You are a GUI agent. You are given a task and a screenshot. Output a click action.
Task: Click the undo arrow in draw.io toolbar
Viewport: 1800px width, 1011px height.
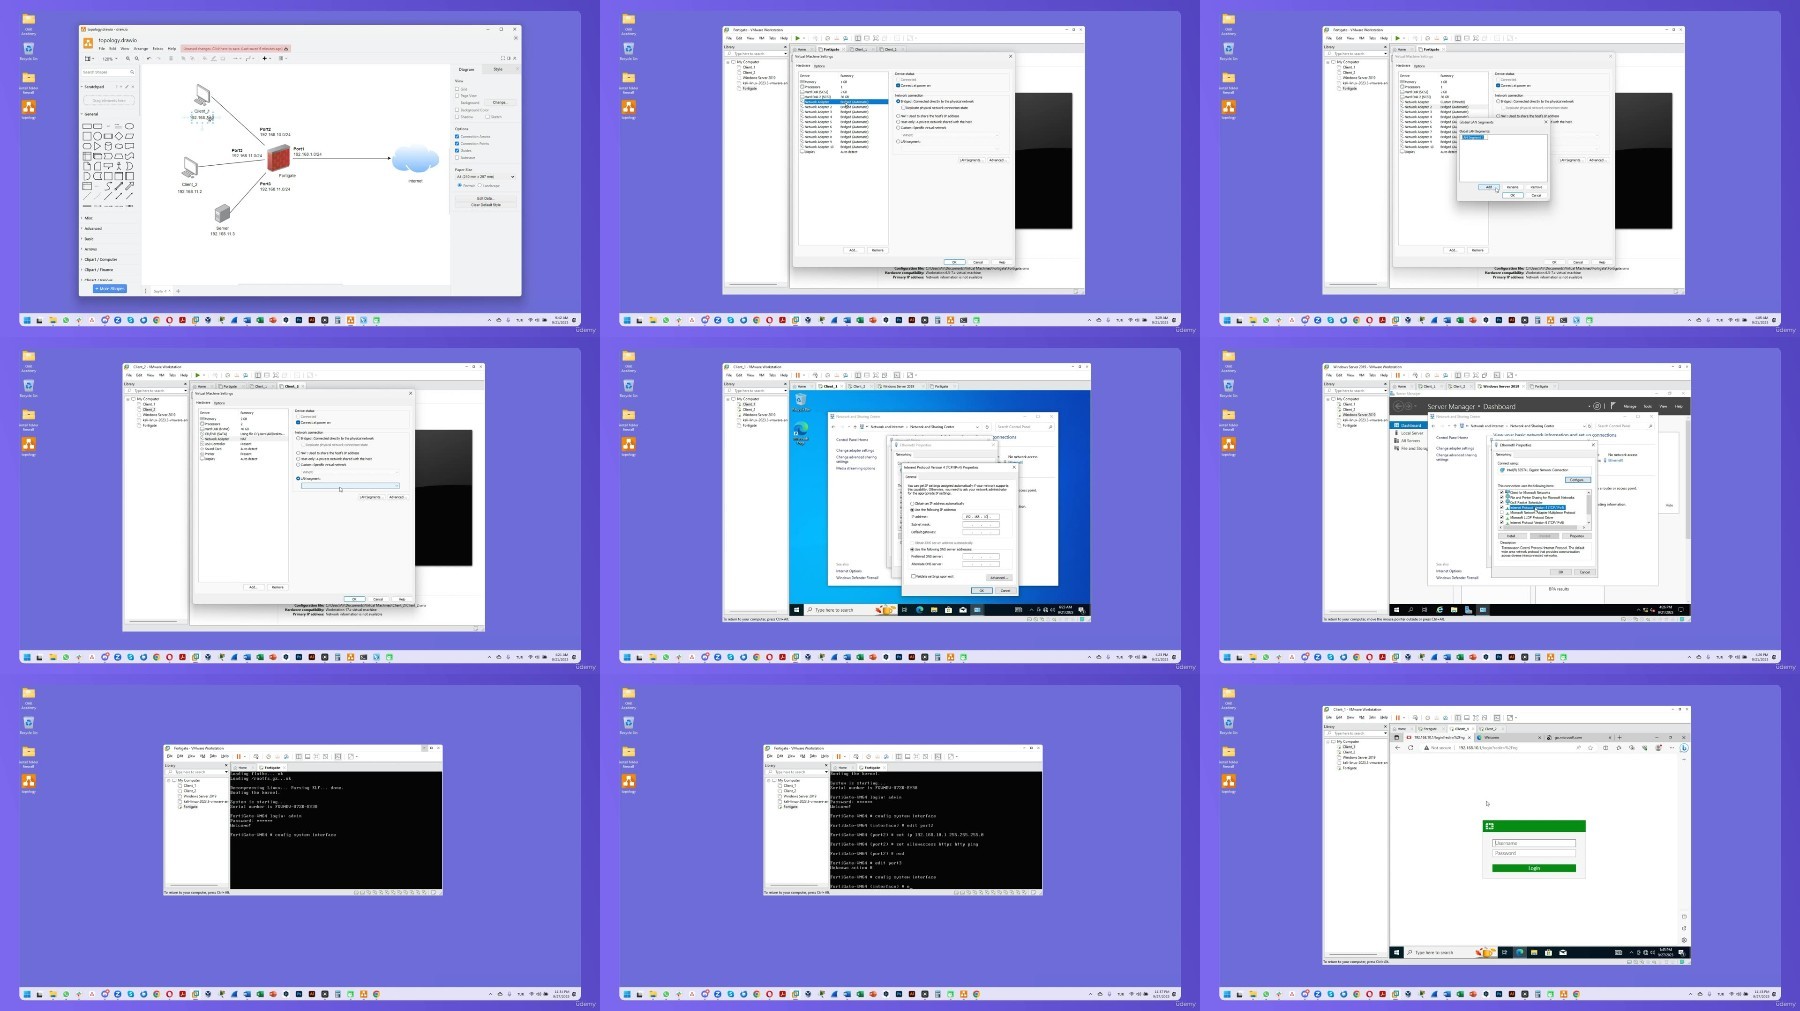tap(149, 58)
